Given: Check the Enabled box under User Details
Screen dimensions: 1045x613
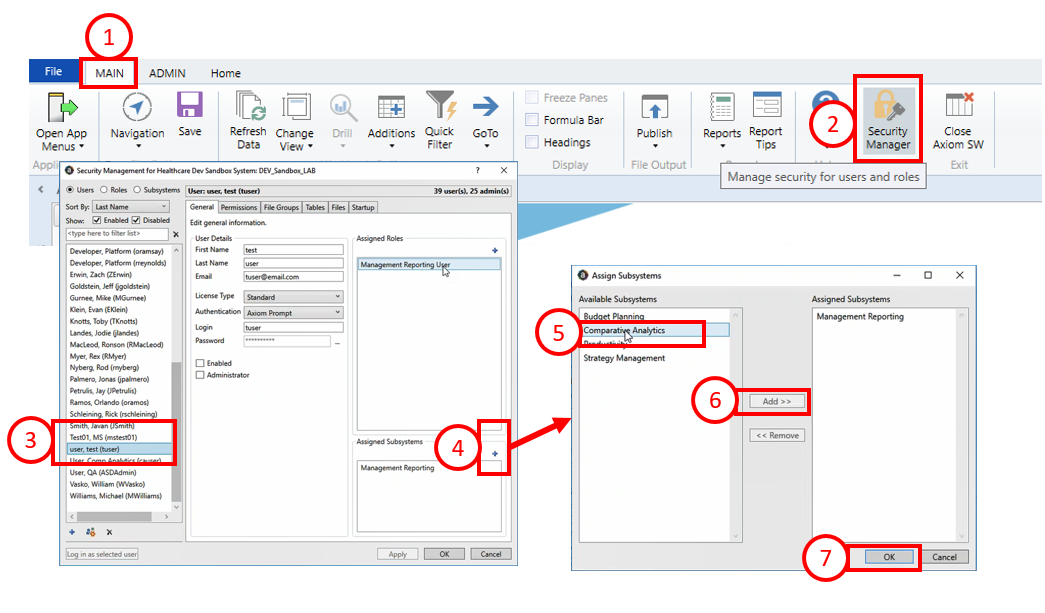Looking at the screenshot, I should 200,363.
